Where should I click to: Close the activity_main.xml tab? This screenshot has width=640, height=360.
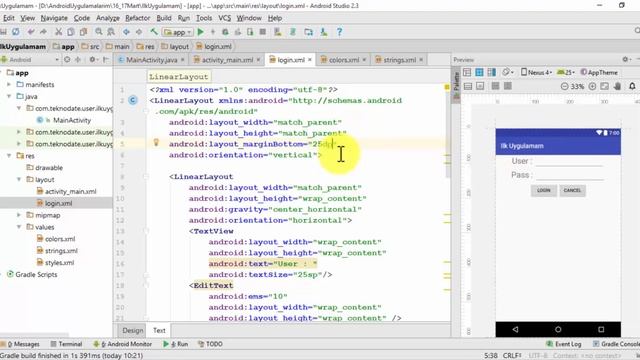coord(258,60)
